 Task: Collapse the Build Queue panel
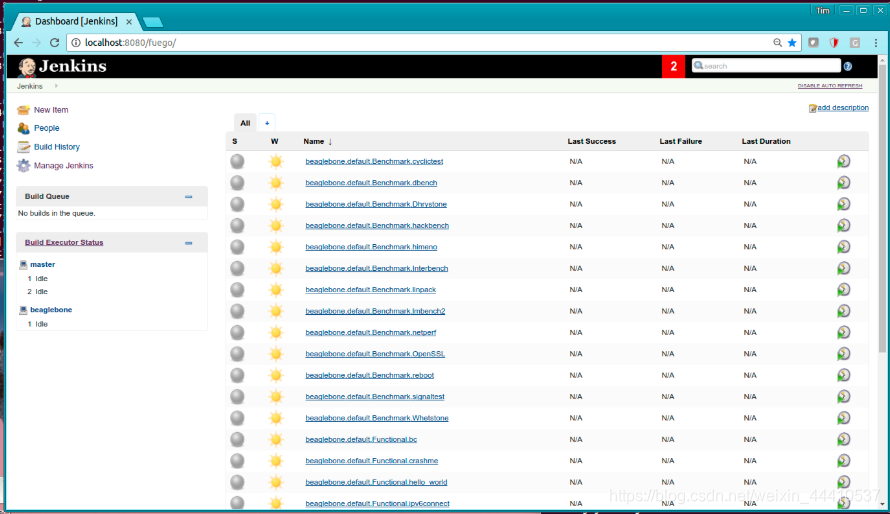188,196
